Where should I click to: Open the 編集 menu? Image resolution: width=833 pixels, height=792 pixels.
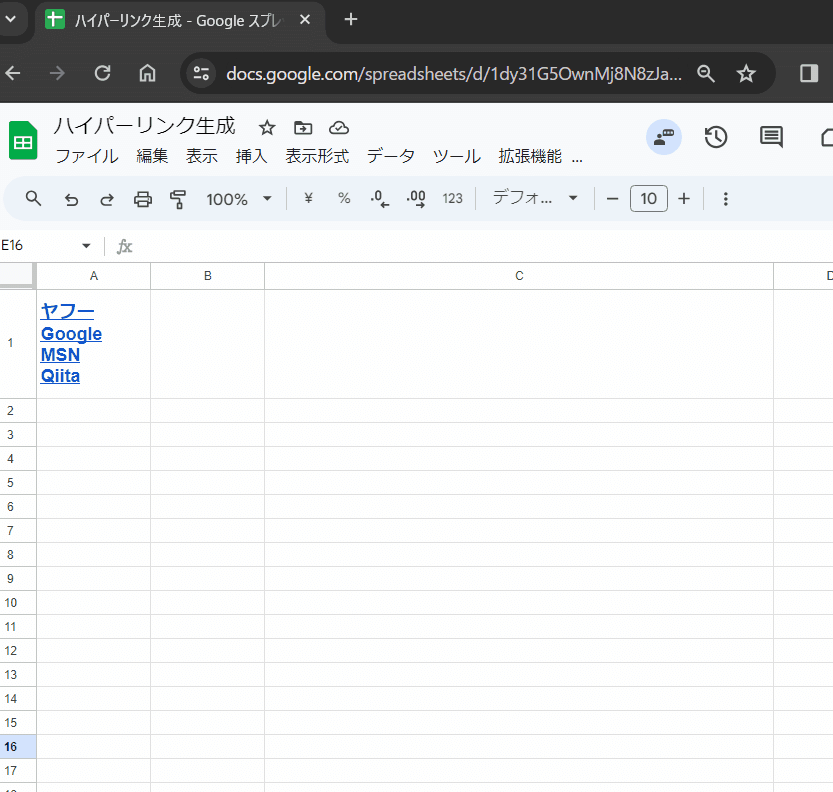(x=152, y=156)
